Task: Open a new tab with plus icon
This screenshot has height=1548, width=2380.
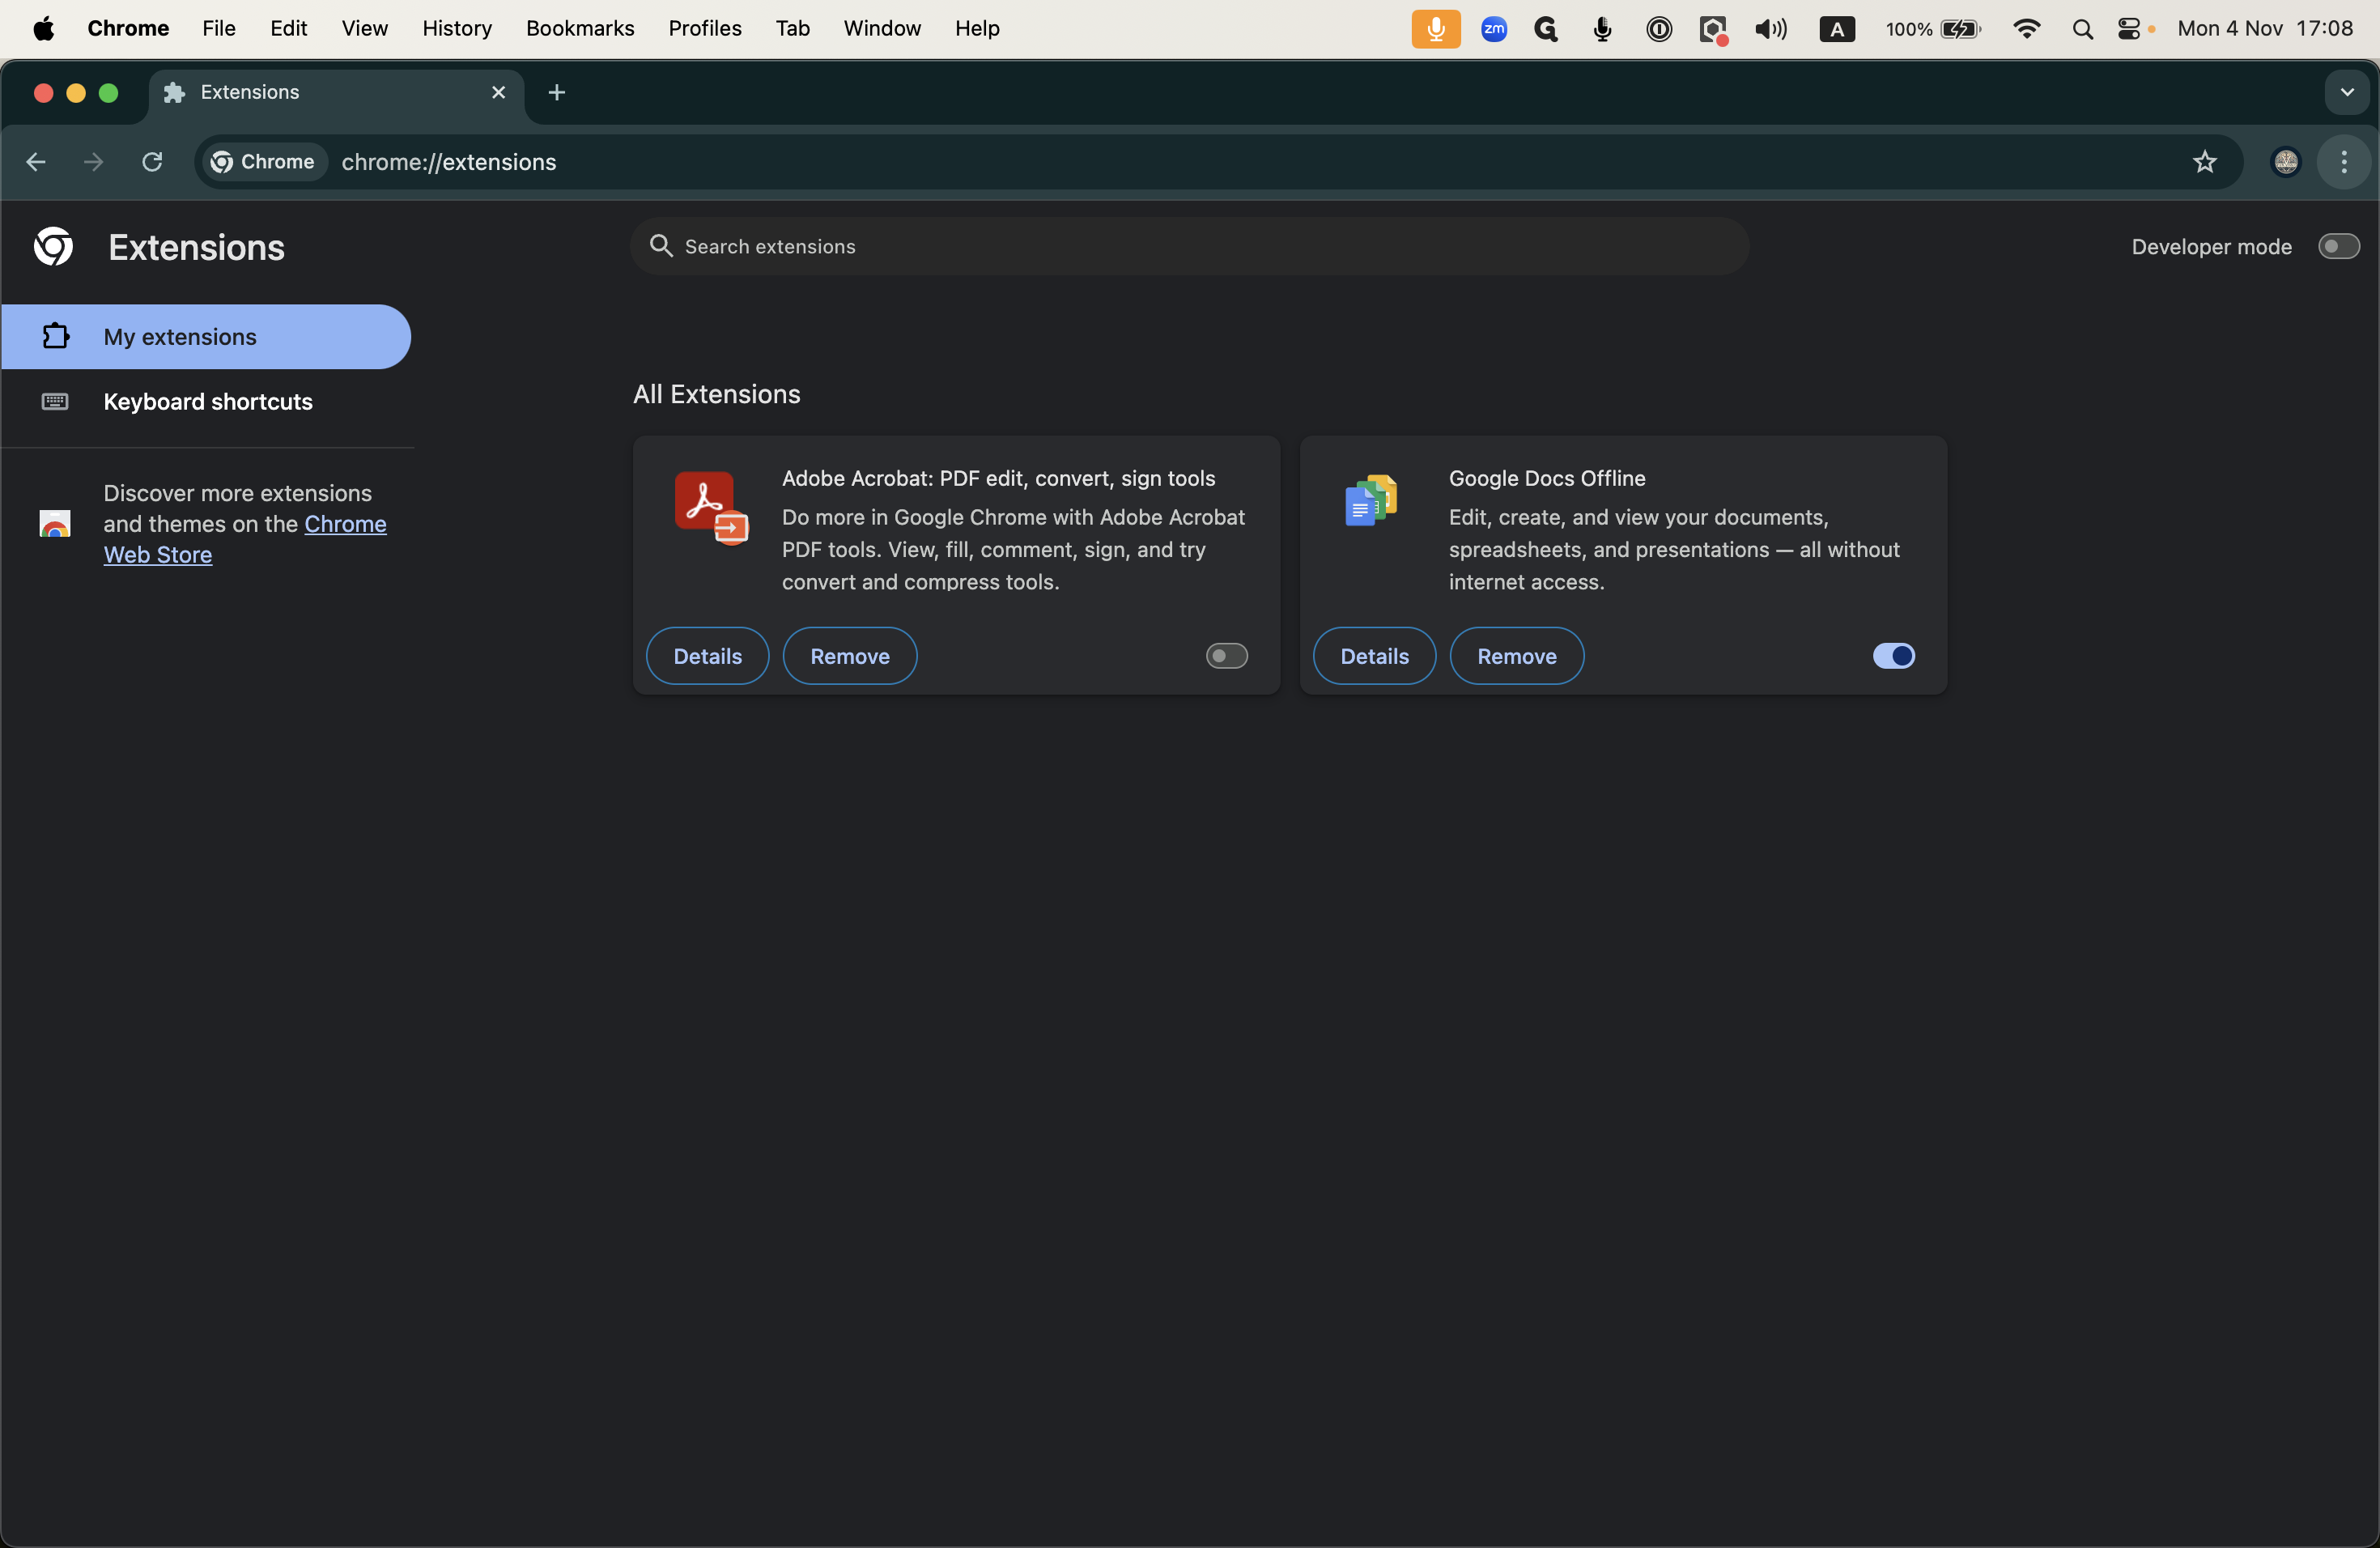Action: point(557,93)
